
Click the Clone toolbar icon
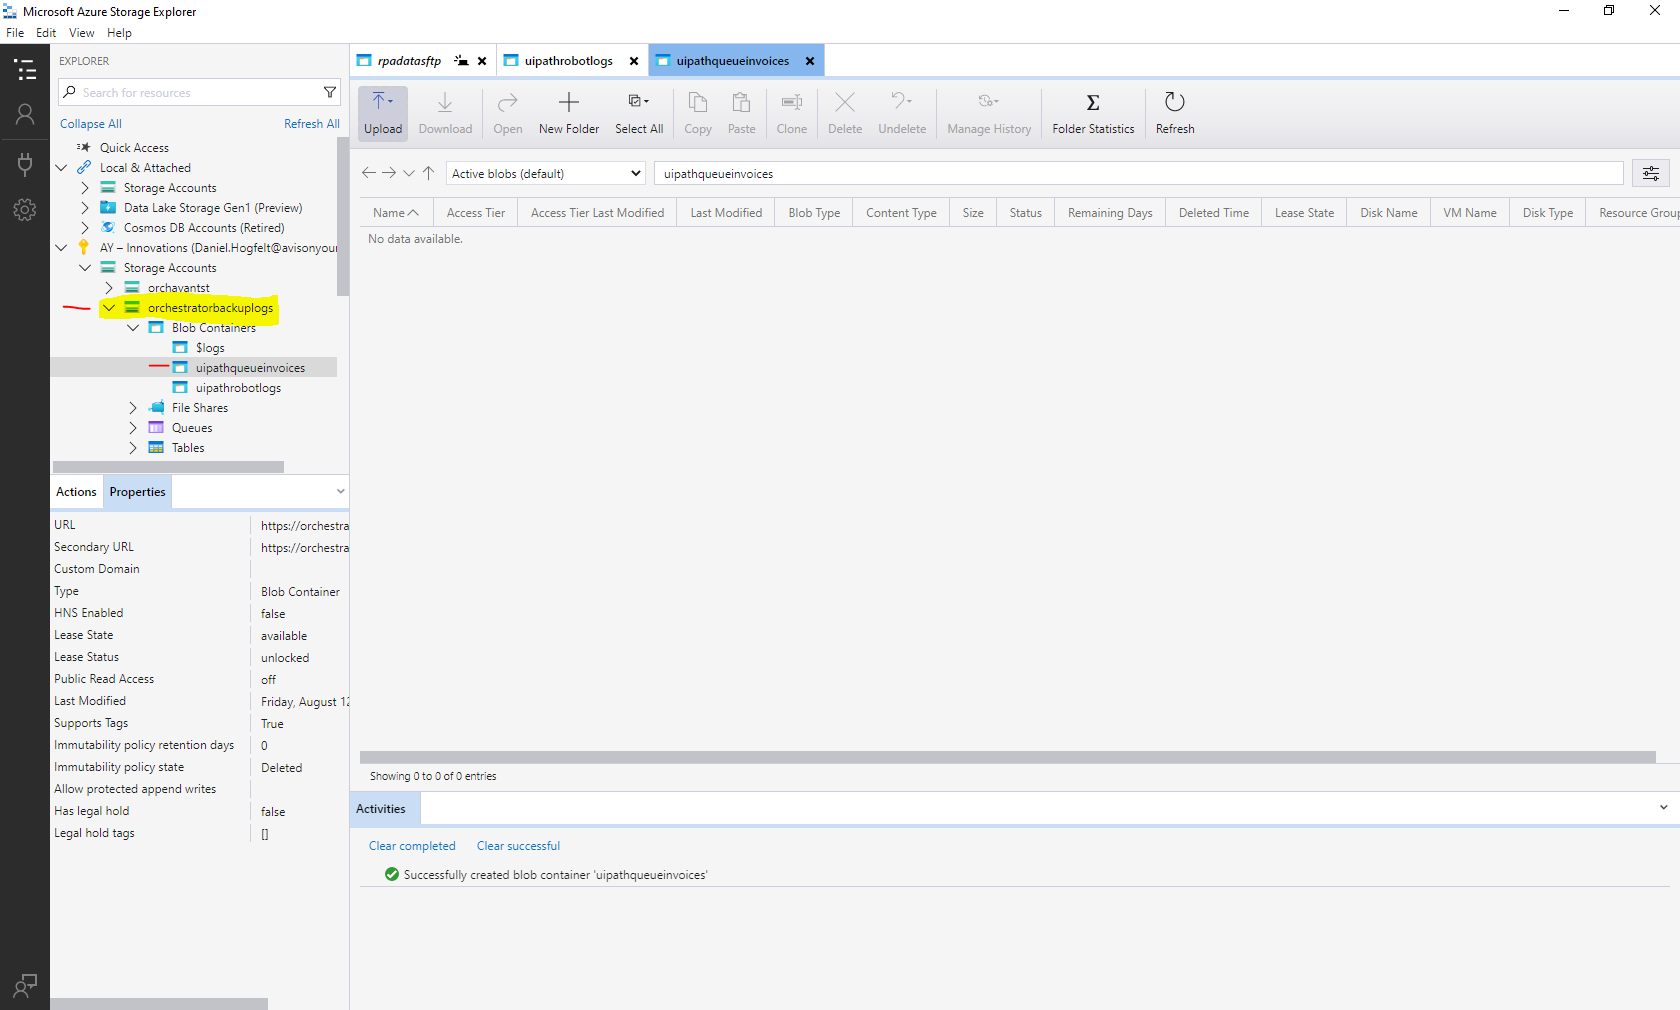pyautogui.click(x=792, y=113)
